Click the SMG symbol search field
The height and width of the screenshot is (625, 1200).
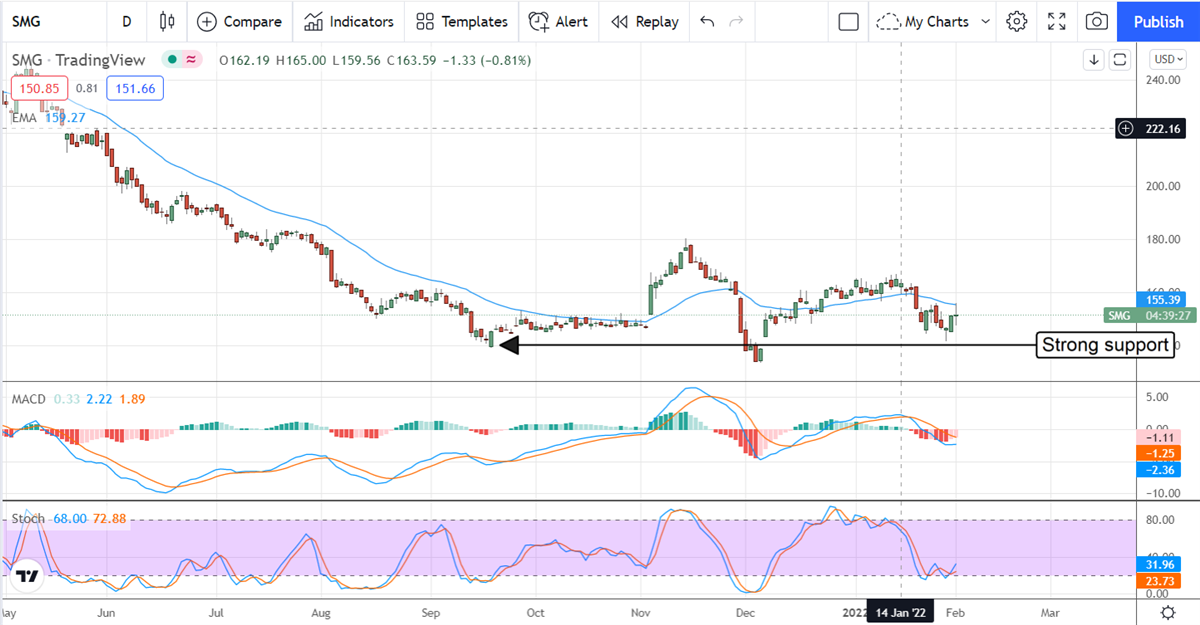pos(40,21)
